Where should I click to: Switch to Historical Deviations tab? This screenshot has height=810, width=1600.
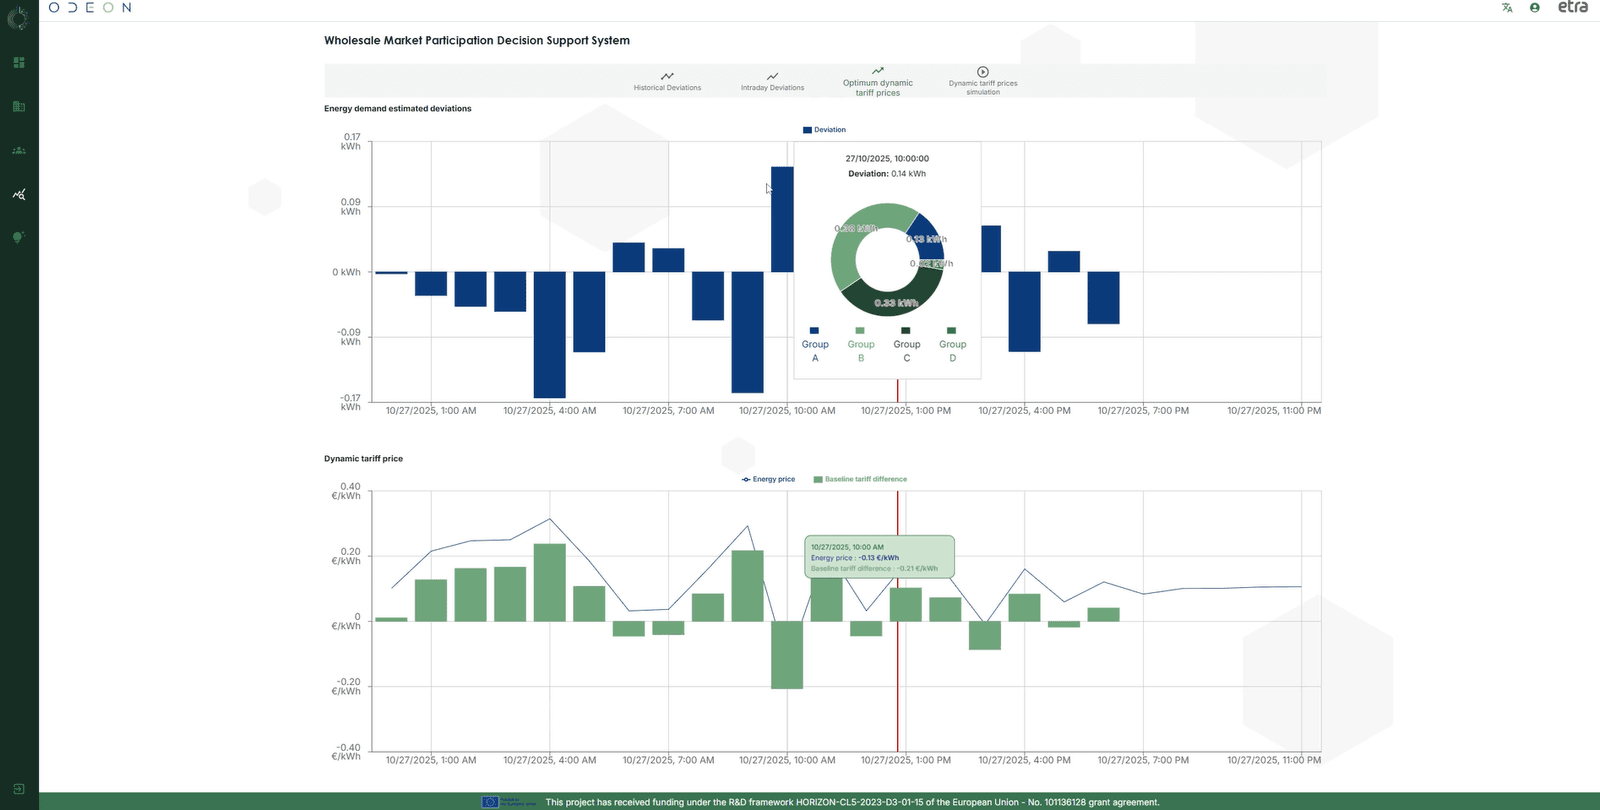(667, 81)
